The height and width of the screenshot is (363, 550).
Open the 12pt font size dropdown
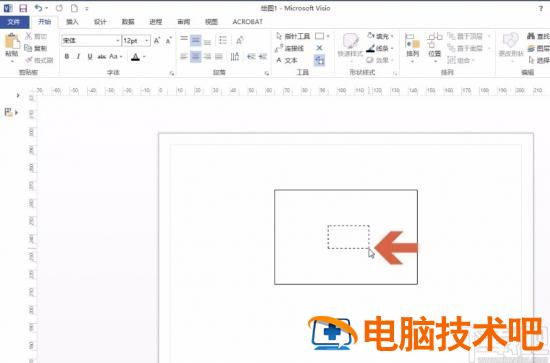pyautogui.click(x=147, y=41)
